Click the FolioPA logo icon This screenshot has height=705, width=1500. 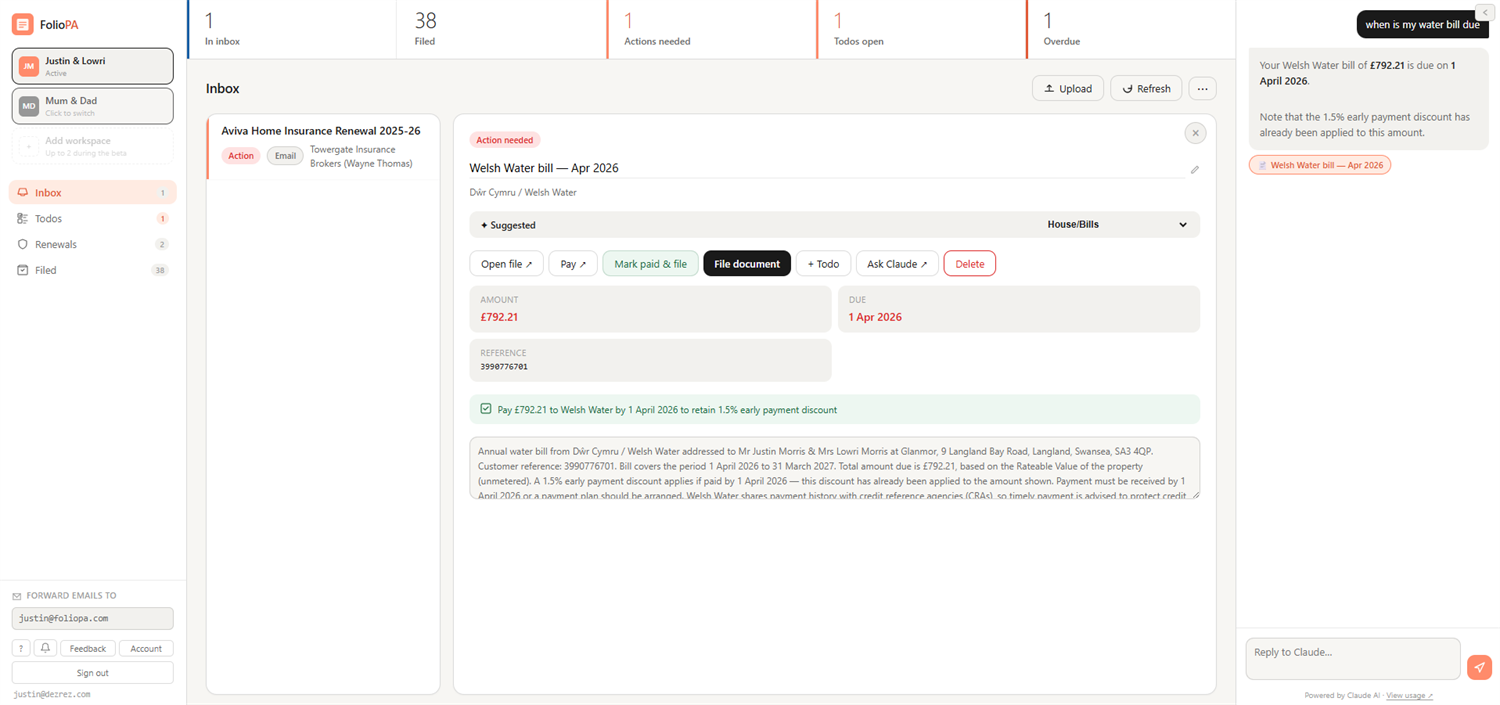click(x=22, y=24)
